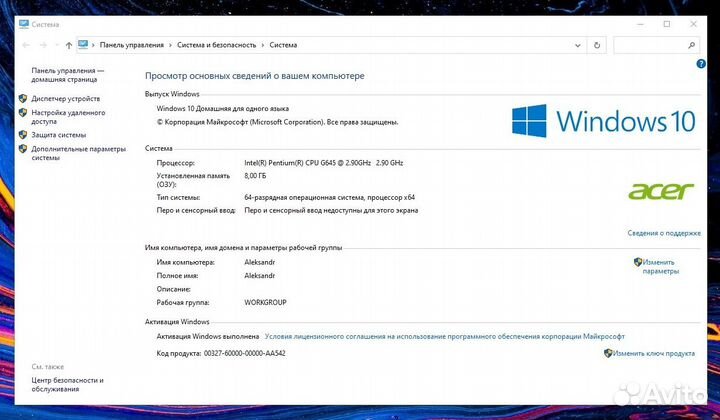Click the search magnifier icon
This screenshot has height=420, width=720.
tap(691, 45)
